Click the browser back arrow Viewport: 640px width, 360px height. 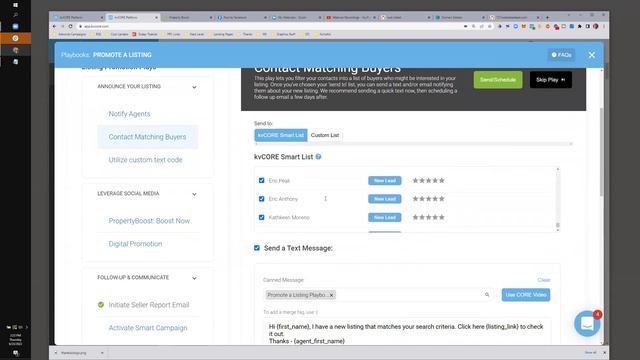pos(55,26)
